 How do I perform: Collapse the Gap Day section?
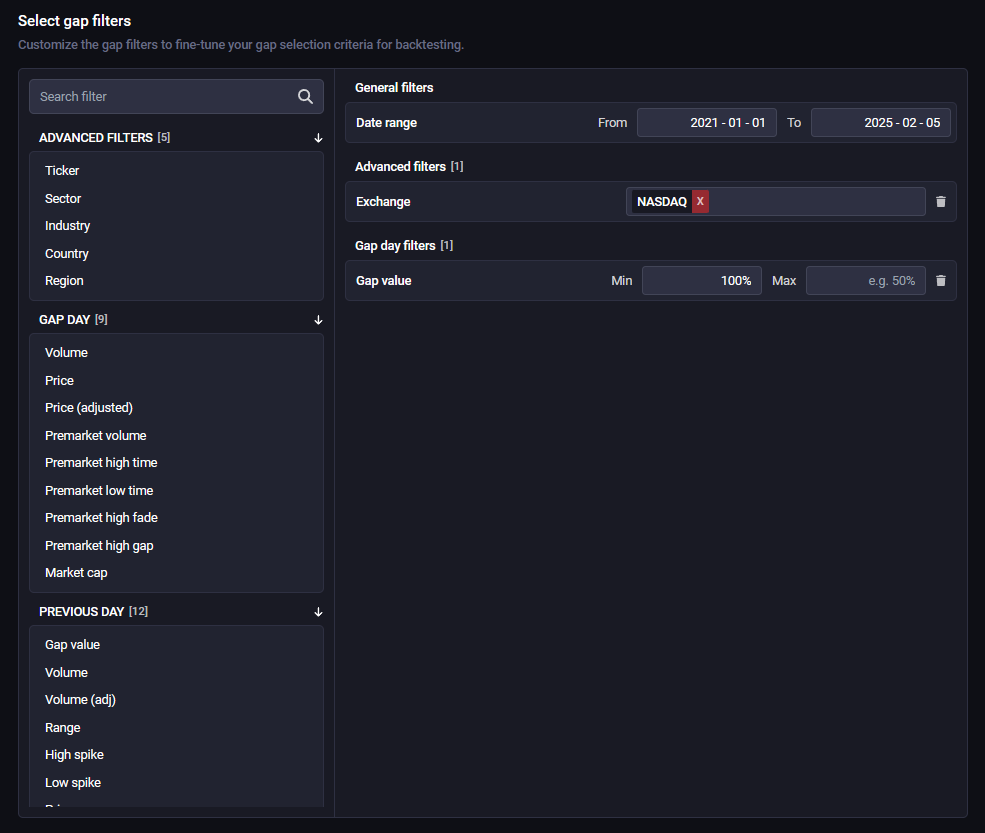pyautogui.click(x=318, y=320)
